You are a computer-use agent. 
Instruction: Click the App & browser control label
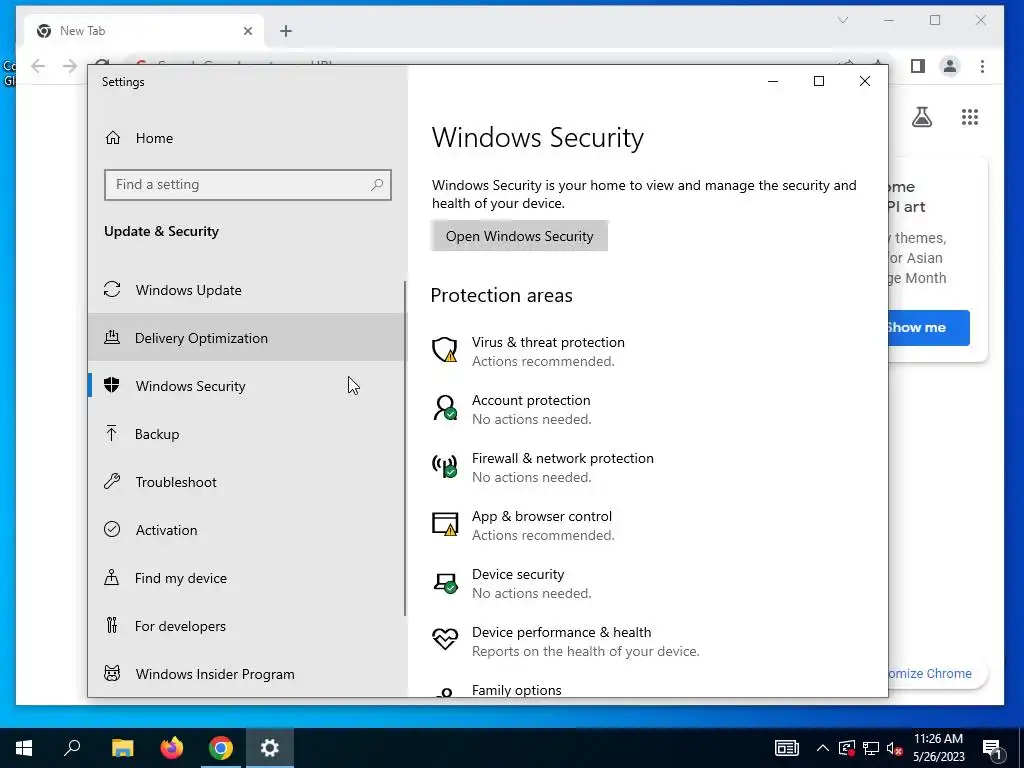pyautogui.click(x=541, y=517)
